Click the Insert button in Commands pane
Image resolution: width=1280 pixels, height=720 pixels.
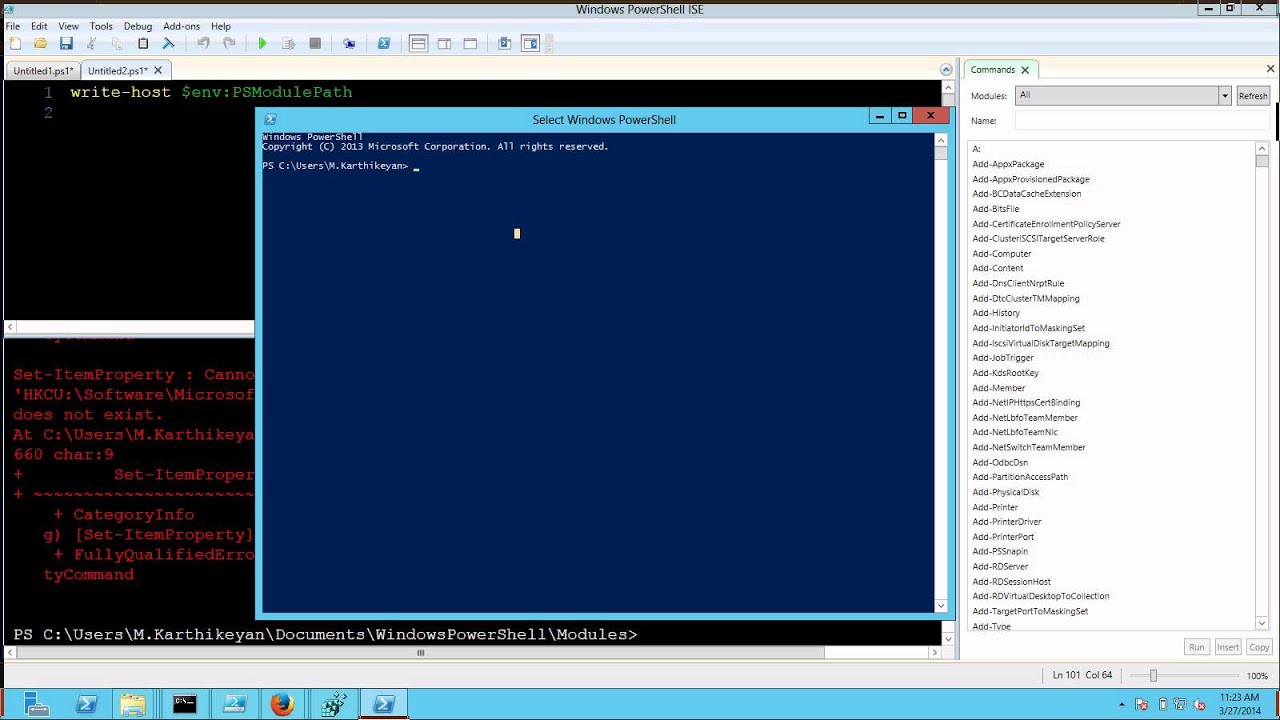pyautogui.click(x=1228, y=647)
